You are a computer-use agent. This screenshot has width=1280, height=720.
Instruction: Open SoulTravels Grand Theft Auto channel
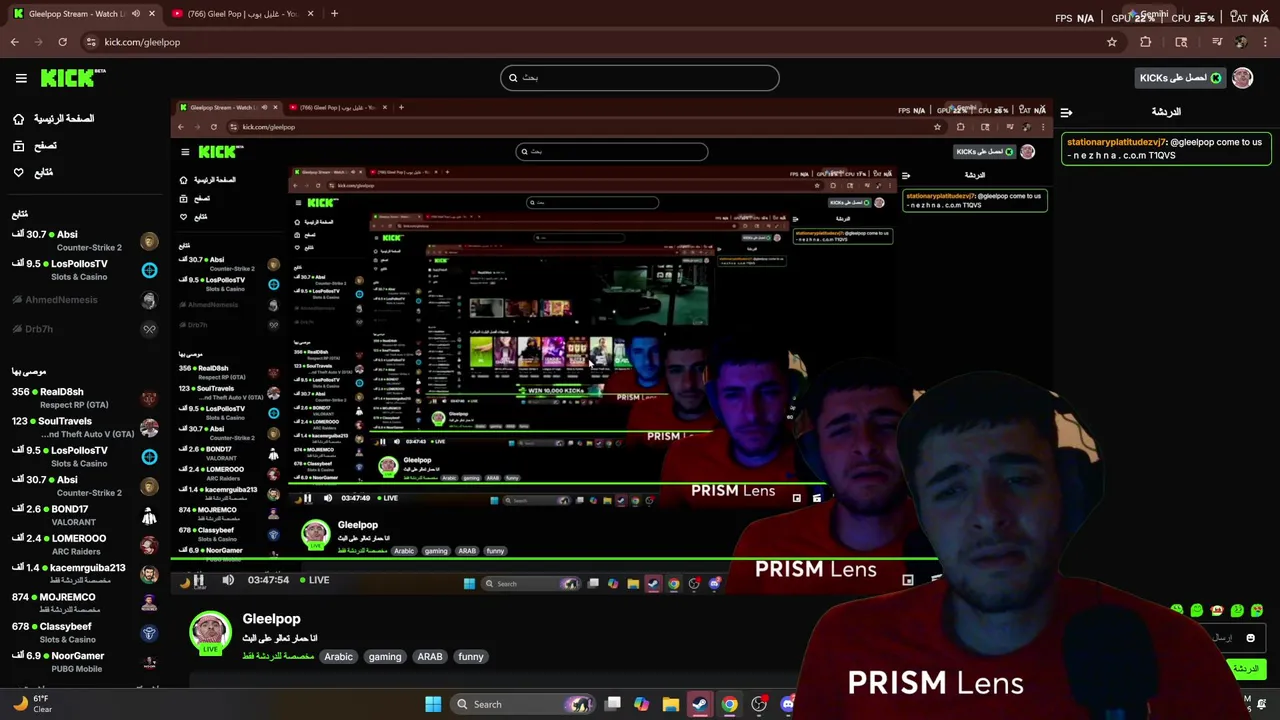[x=84, y=428]
